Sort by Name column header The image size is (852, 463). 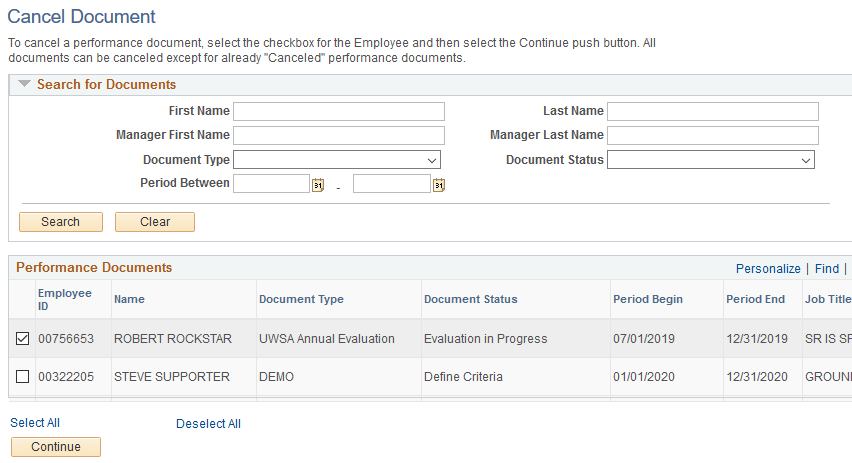[129, 299]
